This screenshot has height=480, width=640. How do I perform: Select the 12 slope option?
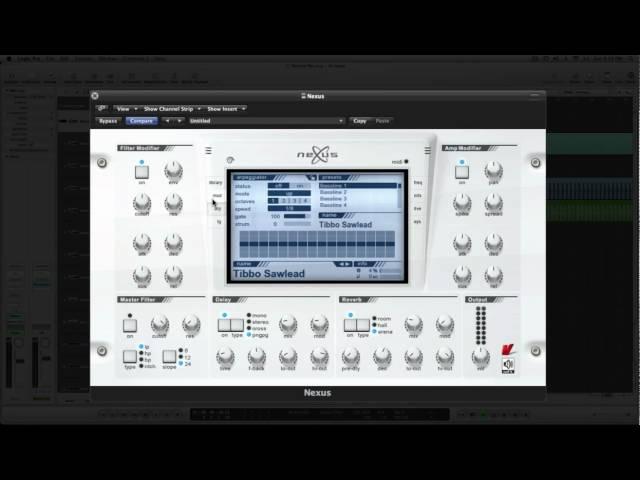tap(184, 357)
